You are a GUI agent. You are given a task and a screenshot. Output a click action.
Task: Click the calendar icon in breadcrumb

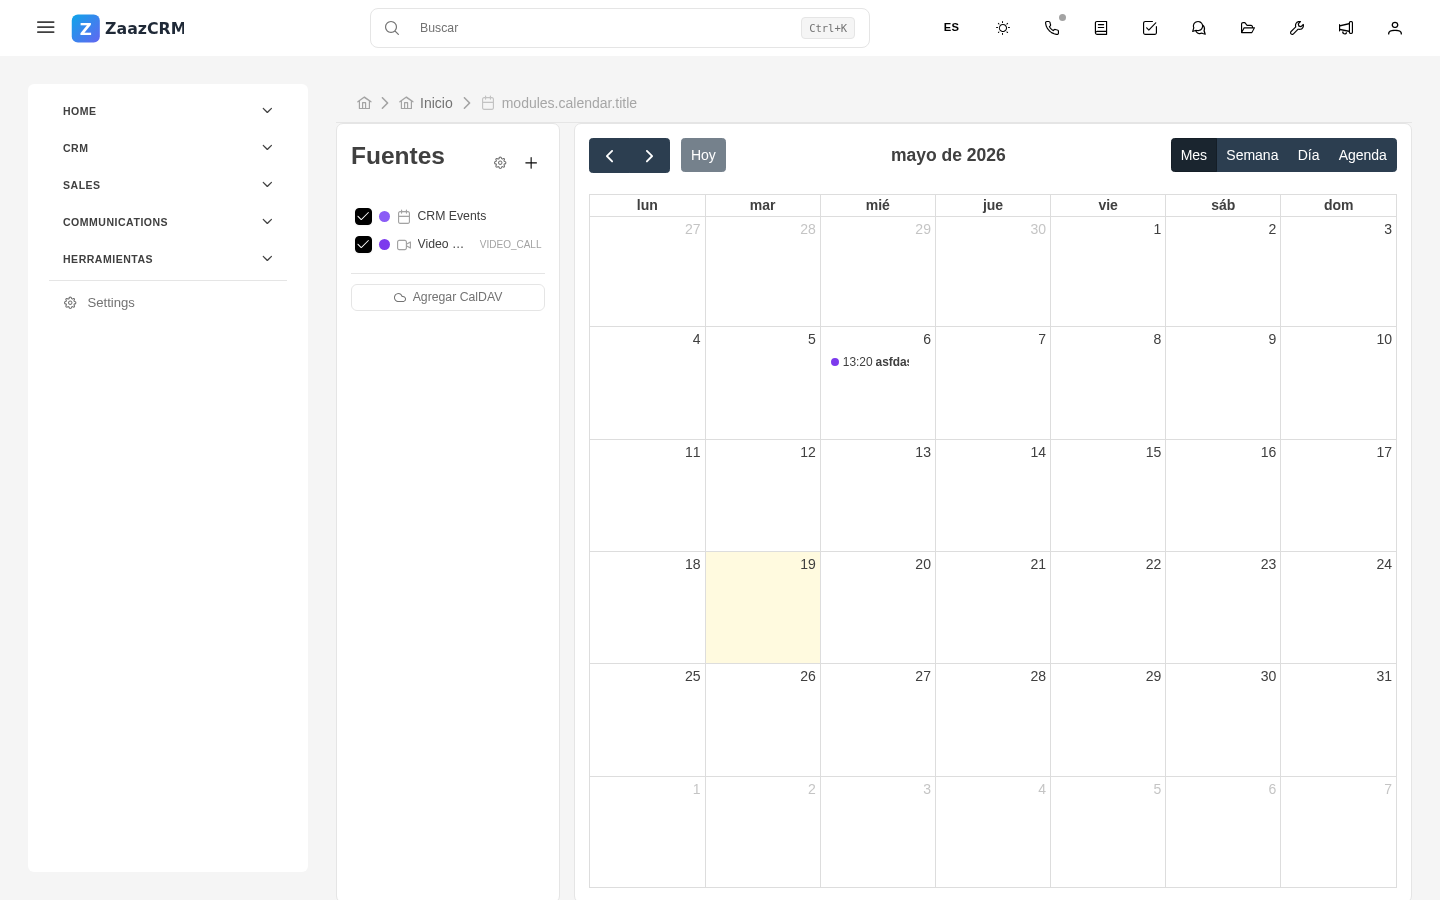488,103
